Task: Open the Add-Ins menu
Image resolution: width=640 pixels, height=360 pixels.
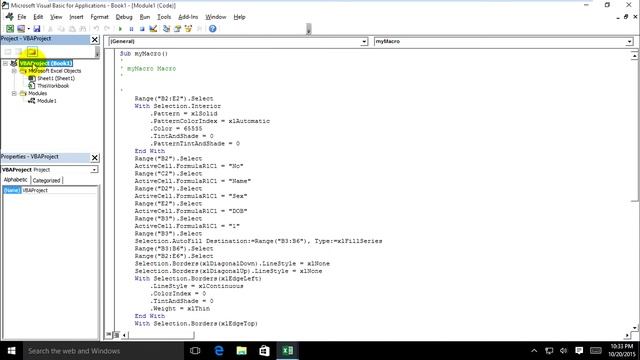Action: point(188,17)
